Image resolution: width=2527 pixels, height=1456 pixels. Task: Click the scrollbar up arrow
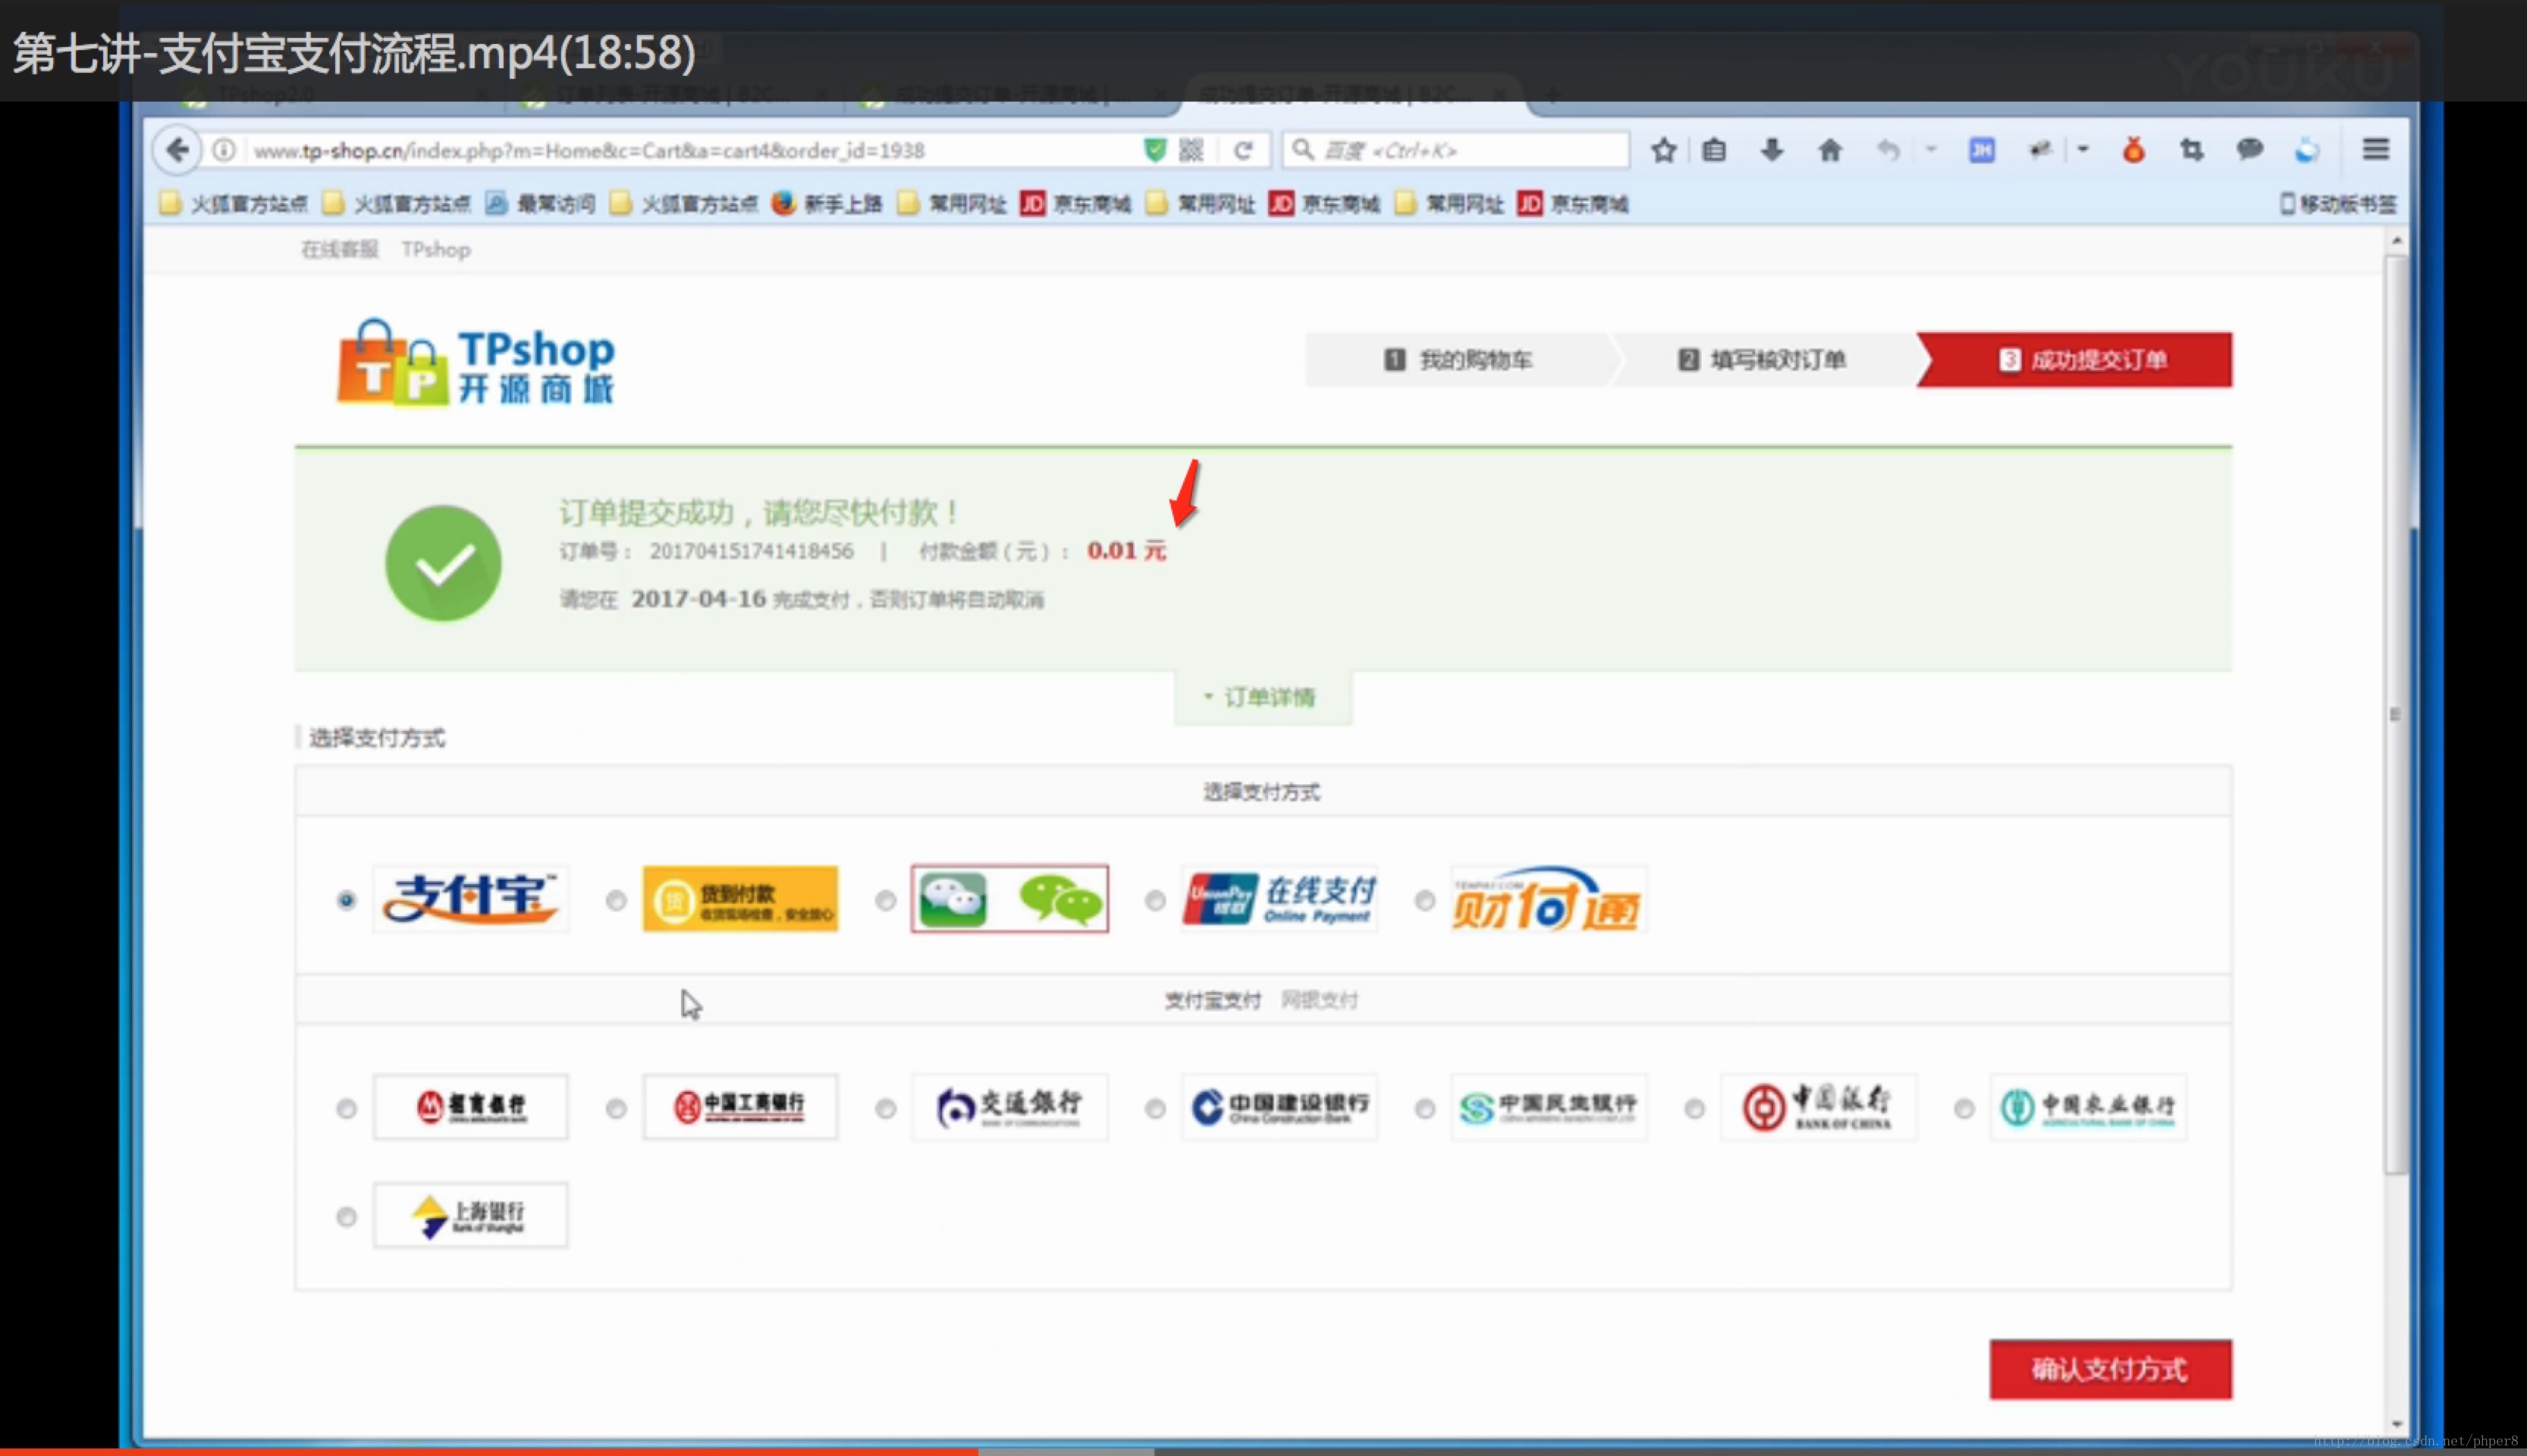2396,241
